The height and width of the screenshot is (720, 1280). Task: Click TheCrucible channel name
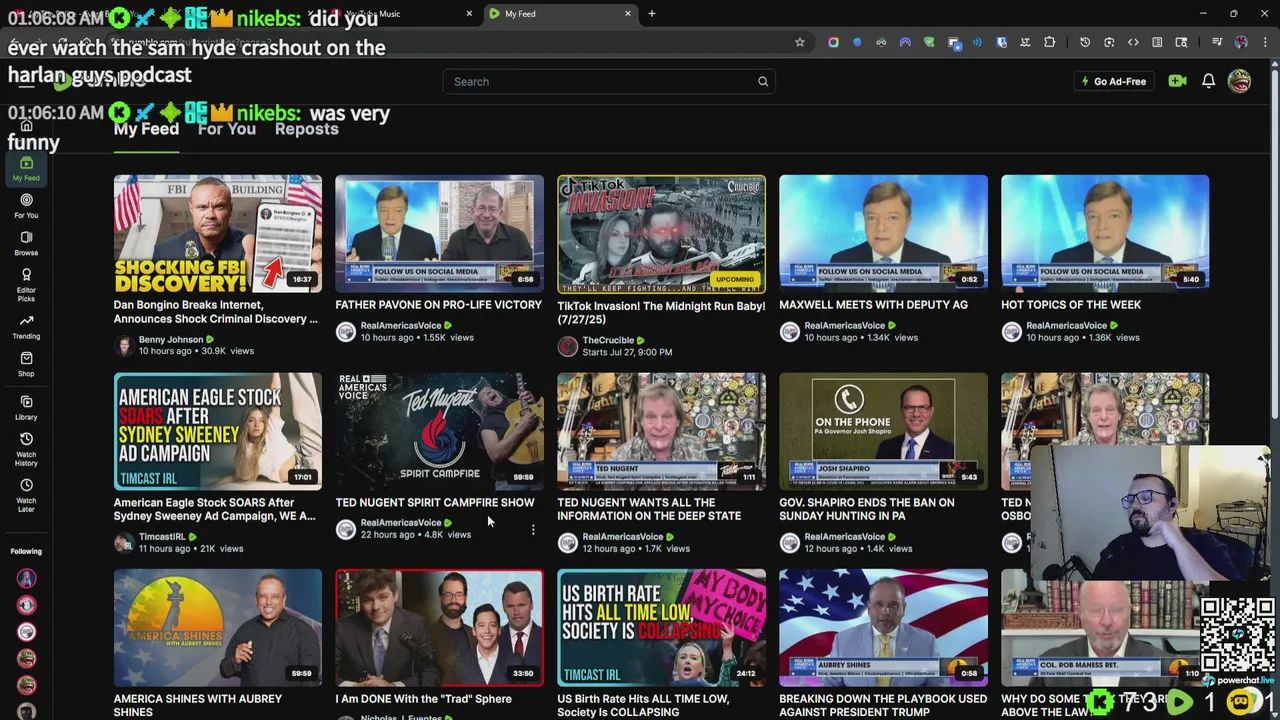608,340
